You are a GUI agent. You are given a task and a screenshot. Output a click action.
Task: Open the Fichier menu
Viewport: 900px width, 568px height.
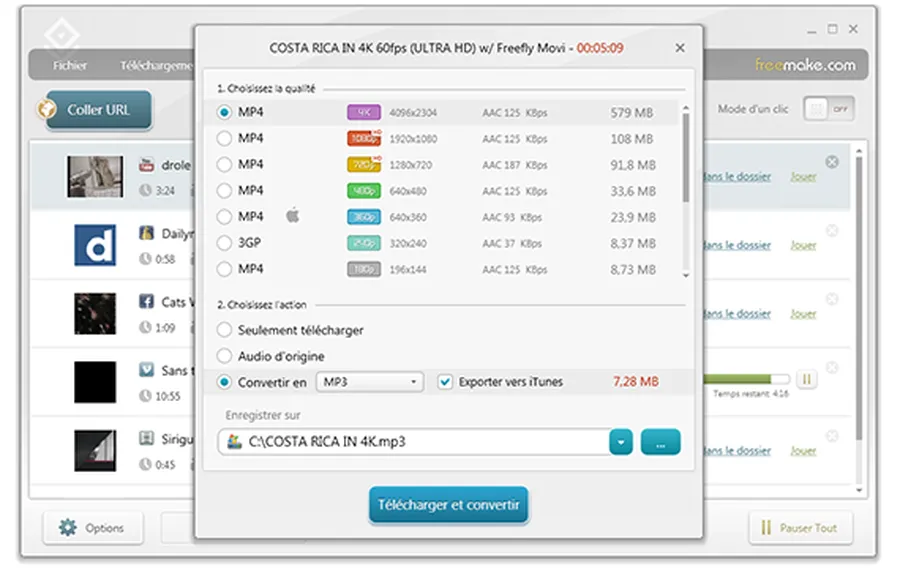(70, 65)
